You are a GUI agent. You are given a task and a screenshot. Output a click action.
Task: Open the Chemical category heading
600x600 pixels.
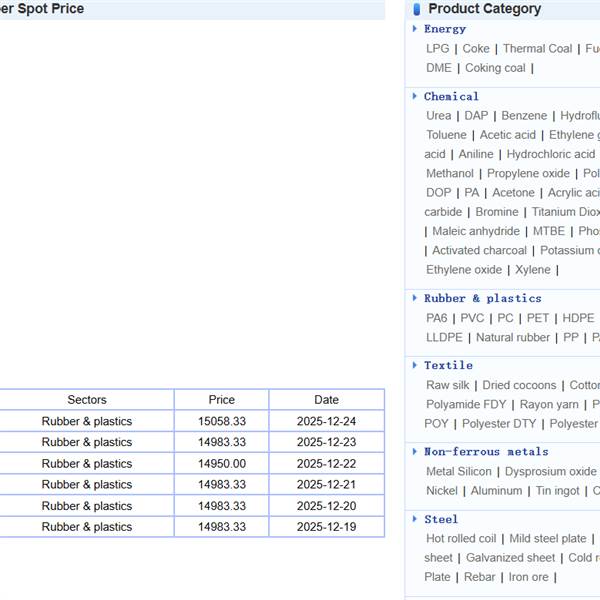click(451, 97)
